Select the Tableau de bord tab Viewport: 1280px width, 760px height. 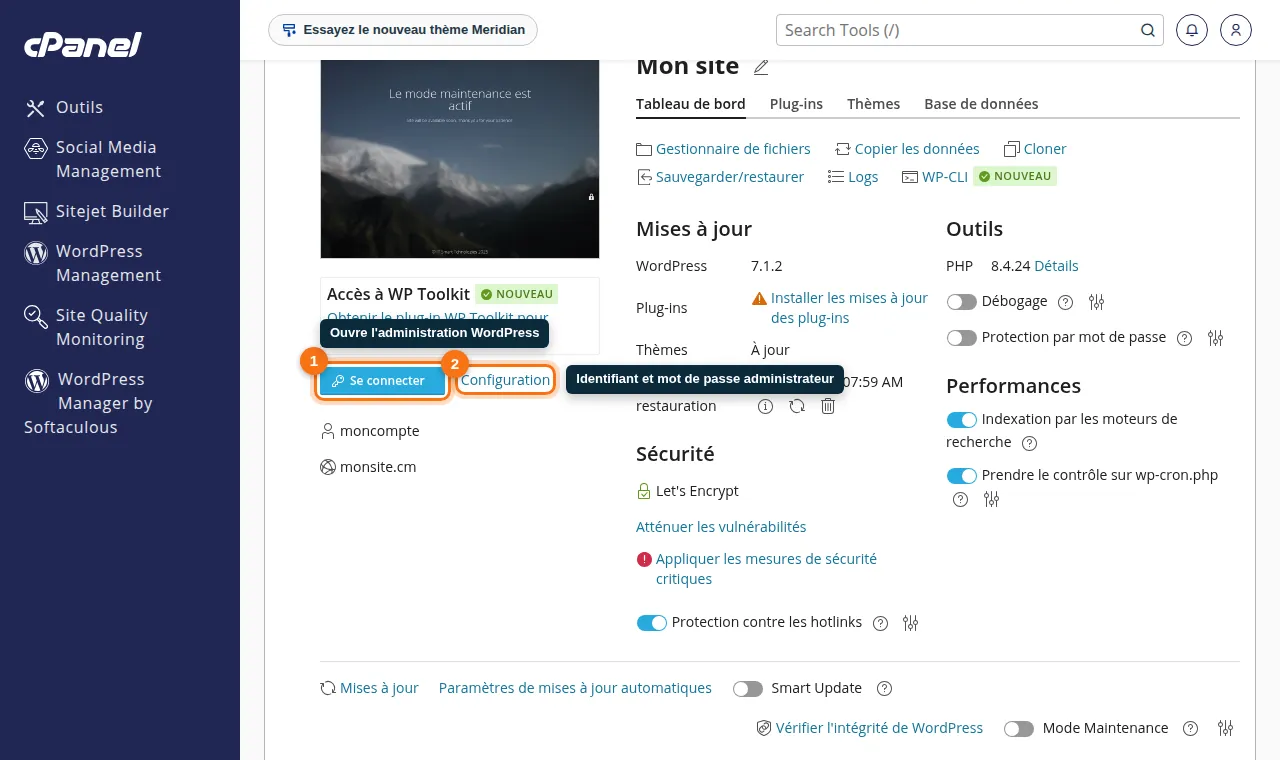point(690,104)
